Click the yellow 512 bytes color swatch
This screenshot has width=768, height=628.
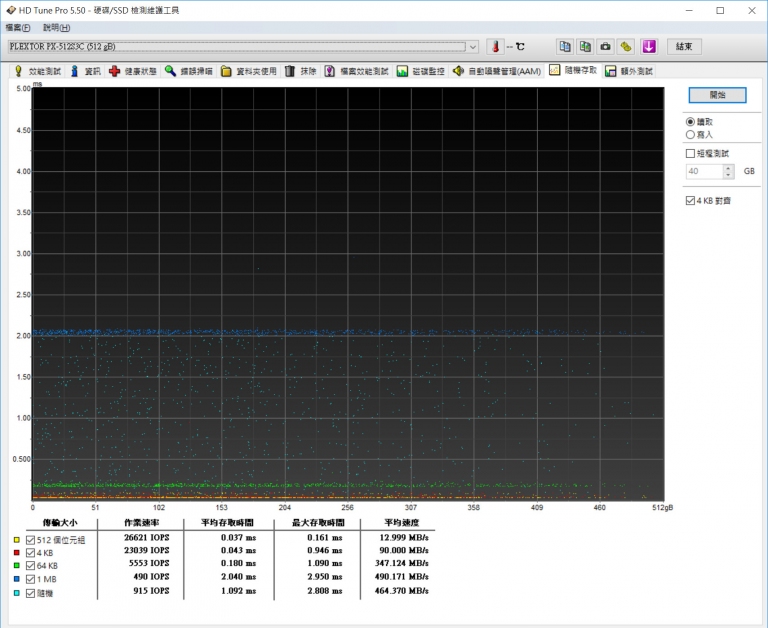[16, 540]
